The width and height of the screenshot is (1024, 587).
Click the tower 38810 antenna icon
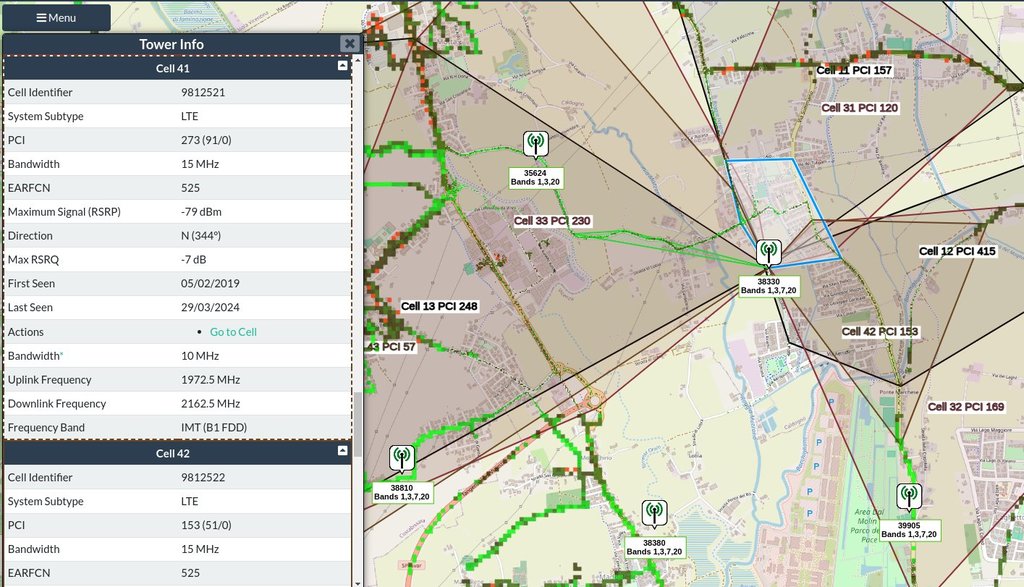[x=402, y=459]
